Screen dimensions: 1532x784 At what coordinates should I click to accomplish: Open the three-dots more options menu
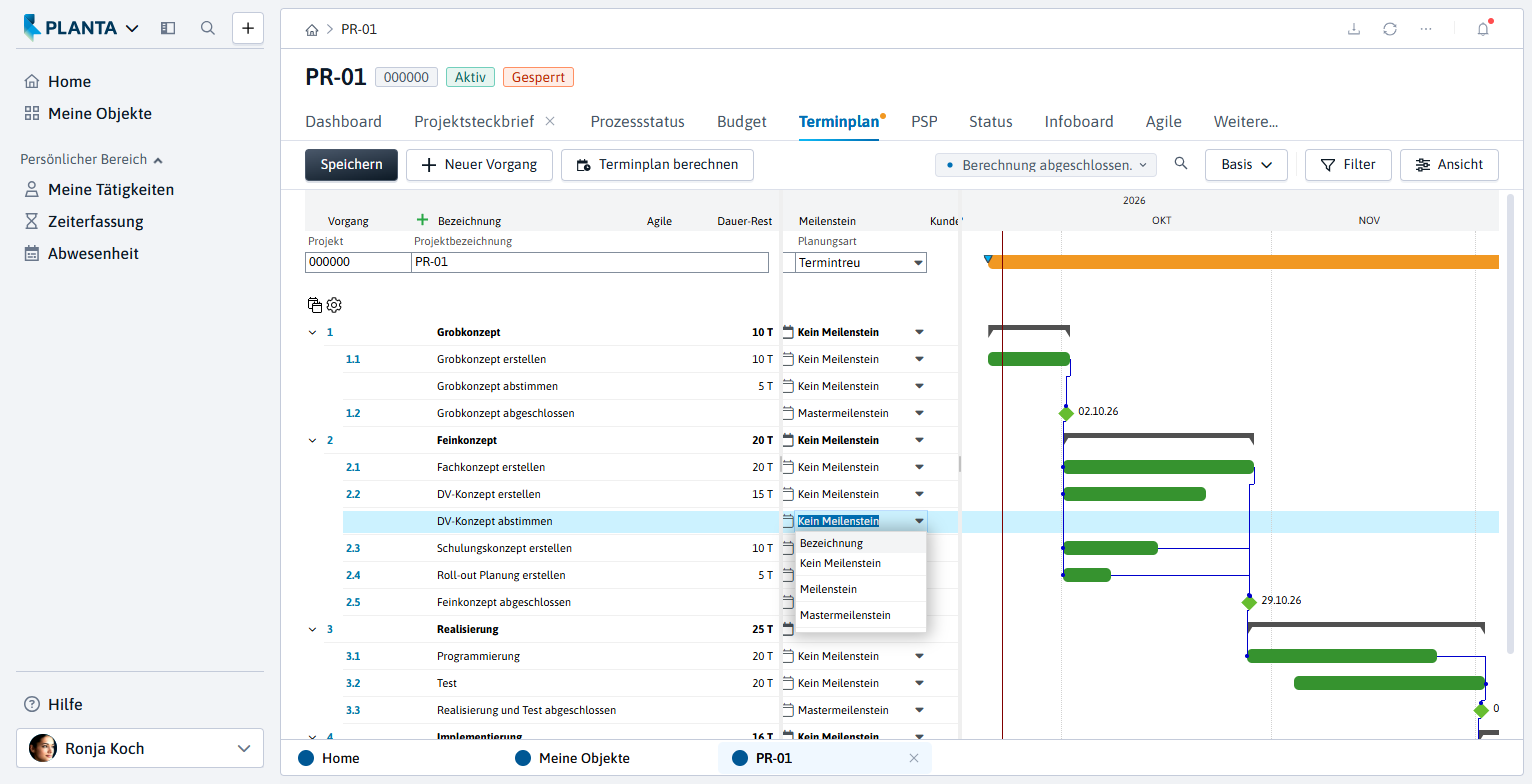[x=1426, y=29]
